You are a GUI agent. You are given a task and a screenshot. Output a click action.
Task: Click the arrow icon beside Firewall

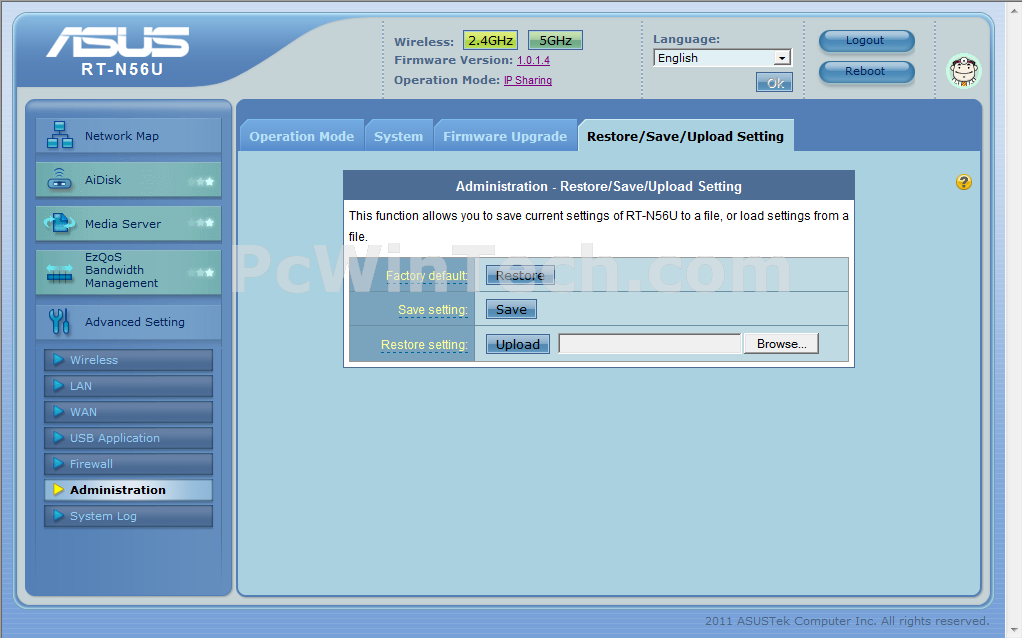[x=58, y=464]
